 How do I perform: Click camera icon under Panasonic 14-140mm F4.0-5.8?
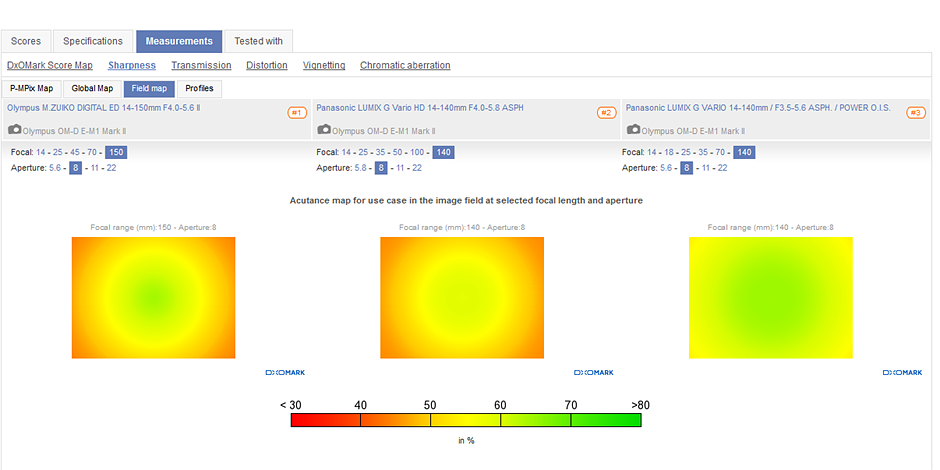[323, 130]
